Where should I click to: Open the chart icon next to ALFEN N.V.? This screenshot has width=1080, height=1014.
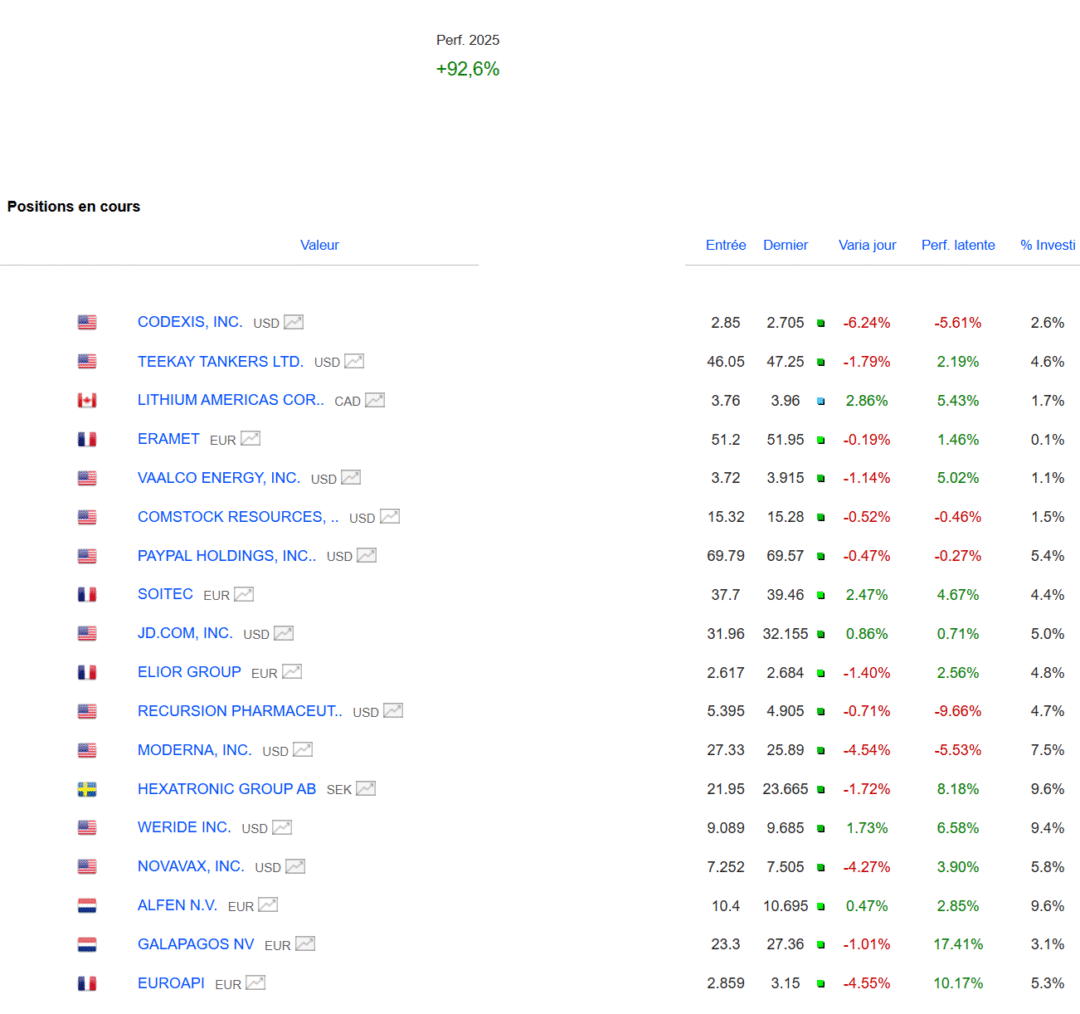coord(268,905)
